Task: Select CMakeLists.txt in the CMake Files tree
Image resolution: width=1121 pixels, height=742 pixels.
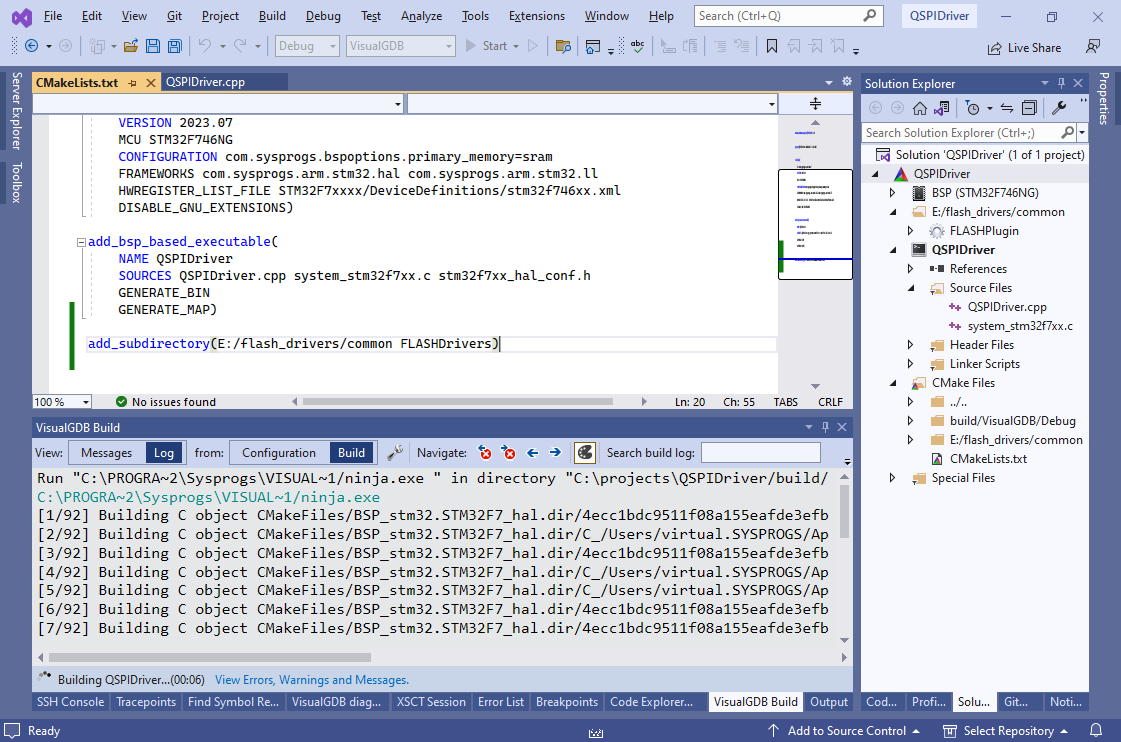Action: point(988,459)
